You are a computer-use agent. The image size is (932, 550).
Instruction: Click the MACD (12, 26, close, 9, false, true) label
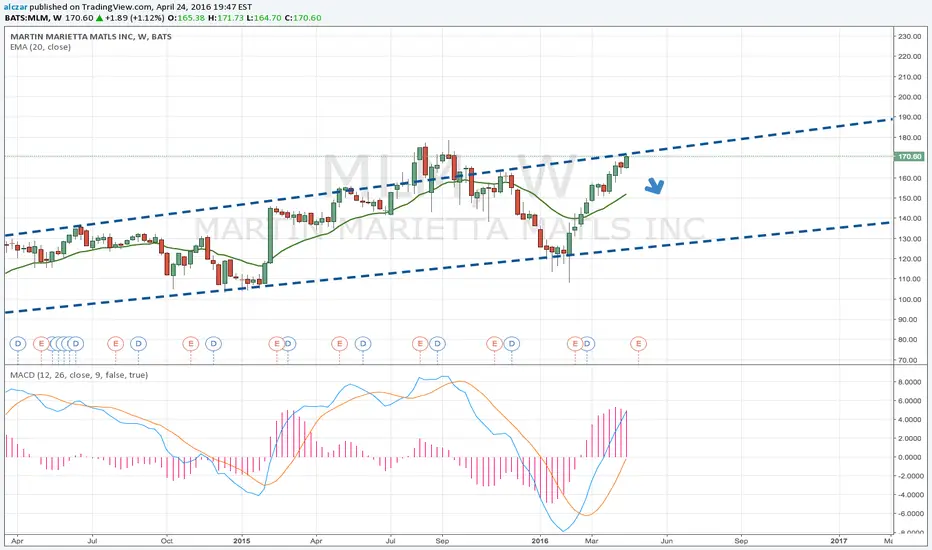click(79, 375)
